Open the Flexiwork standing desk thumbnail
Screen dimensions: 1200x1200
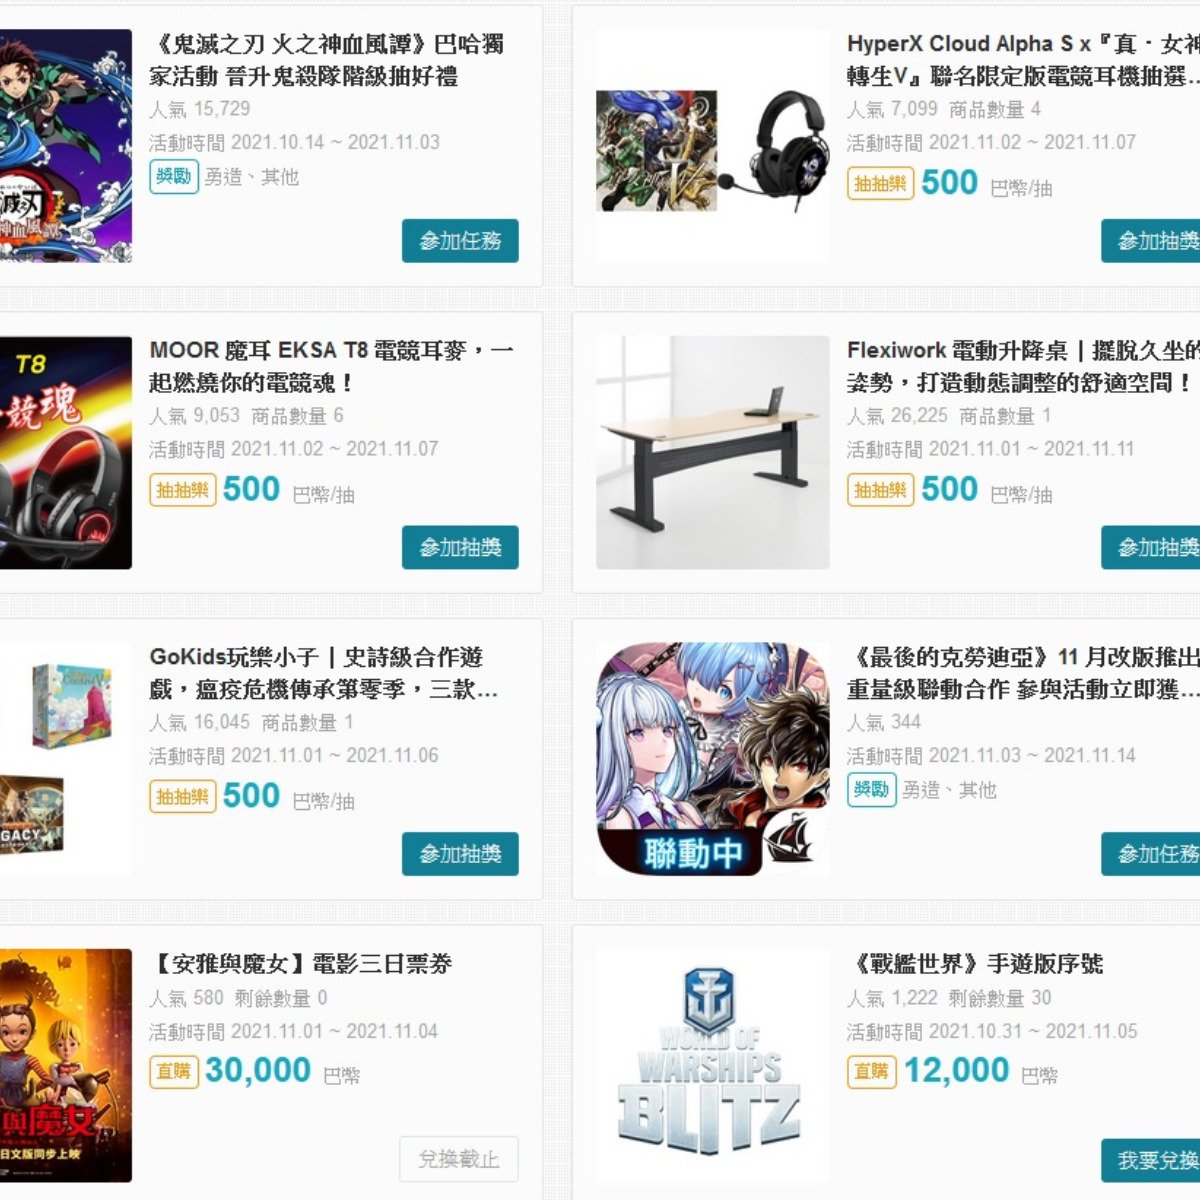(x=712, y=452)
